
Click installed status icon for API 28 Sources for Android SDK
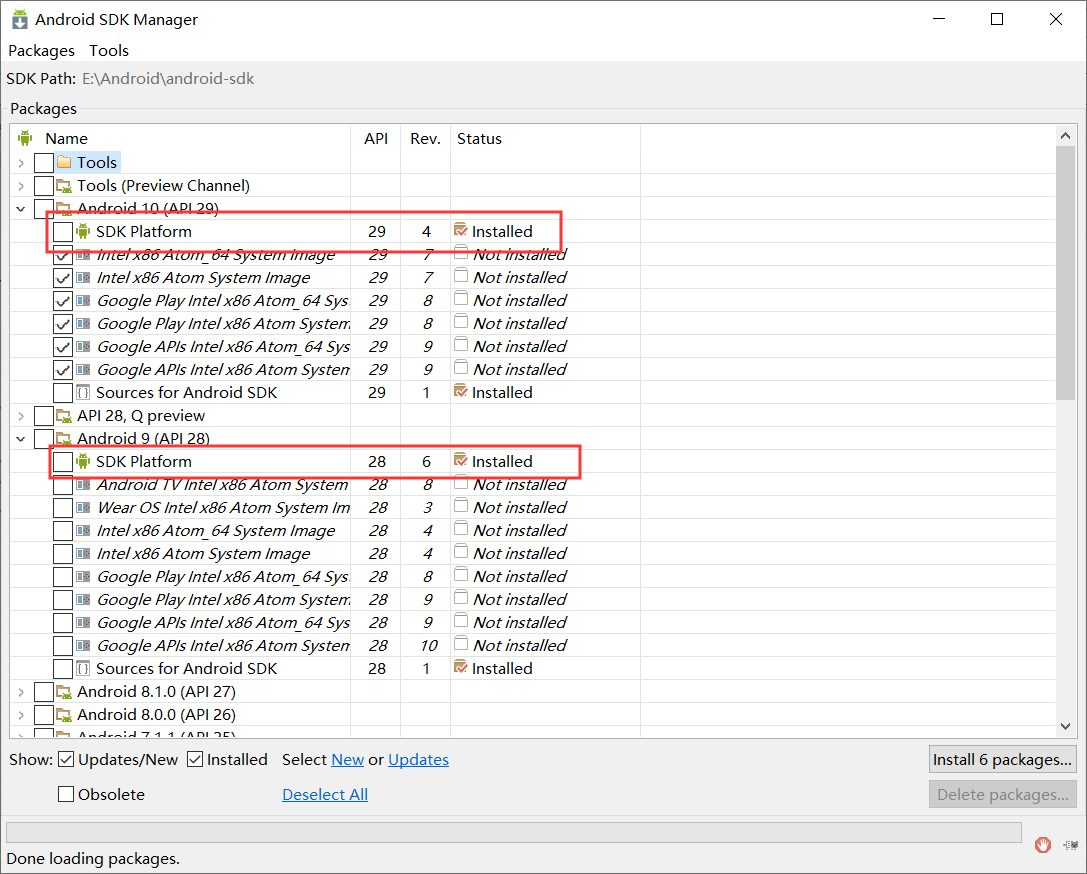pyautogui.click(x=460, y=667)
